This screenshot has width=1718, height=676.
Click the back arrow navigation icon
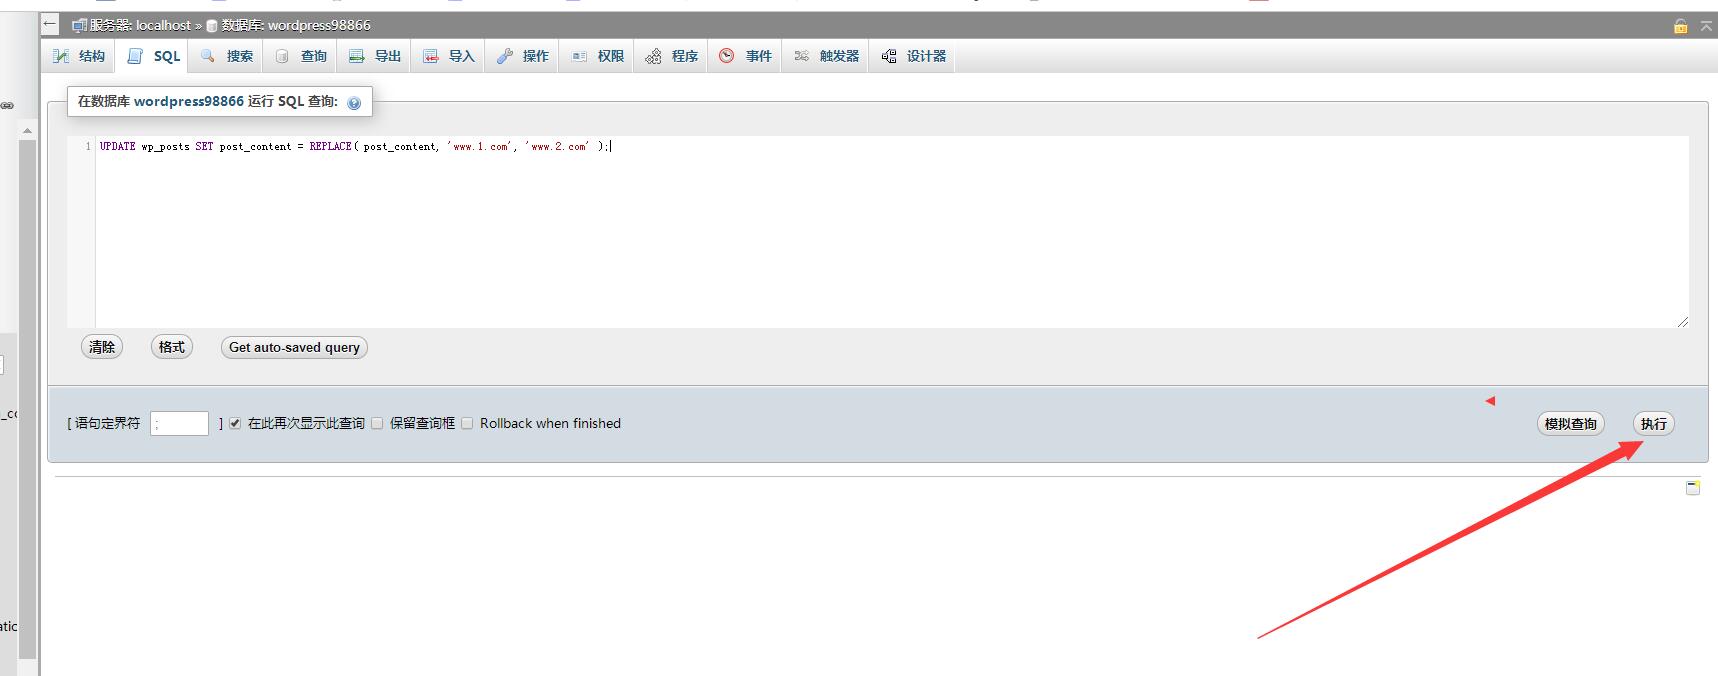50,25
